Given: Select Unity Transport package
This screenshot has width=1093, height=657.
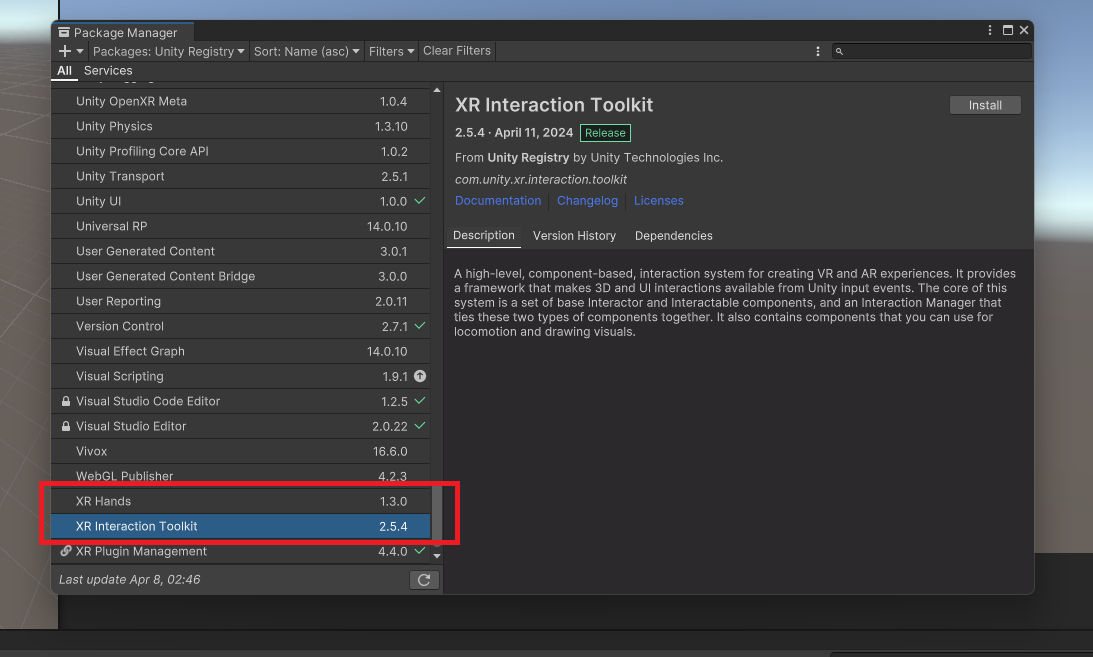Looking at the screenshot, I should coord(240,176).
